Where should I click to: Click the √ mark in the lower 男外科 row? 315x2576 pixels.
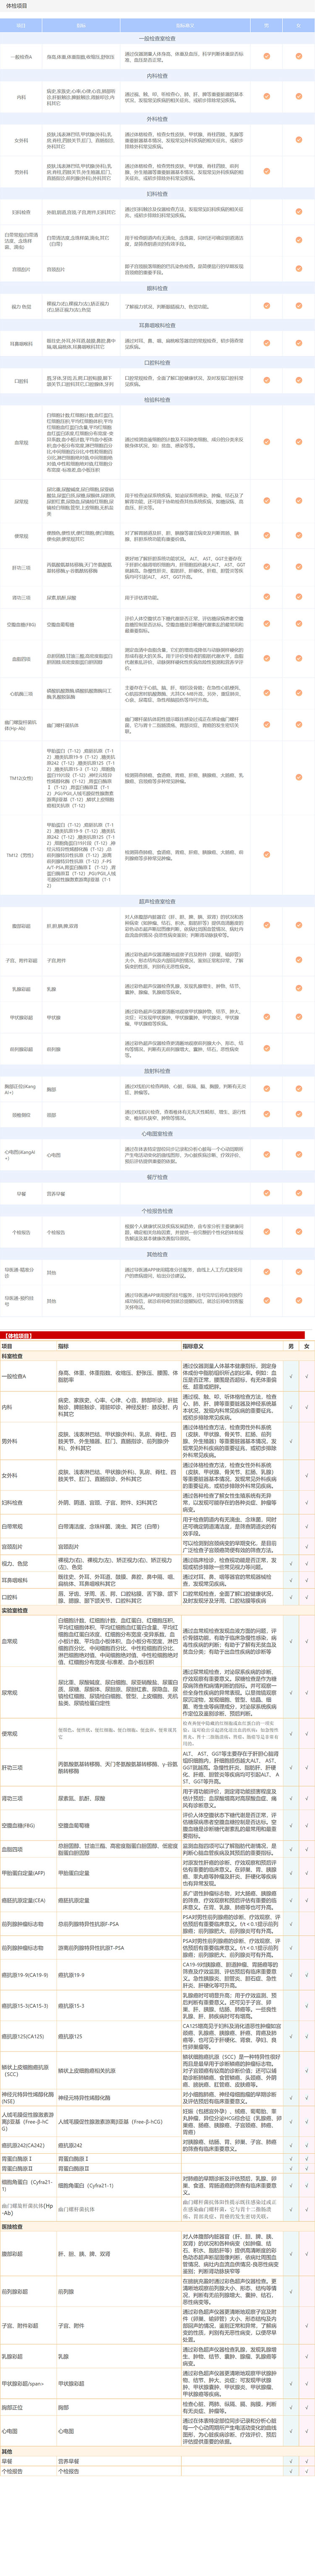pyautogui.click(x=291, y=1441)
